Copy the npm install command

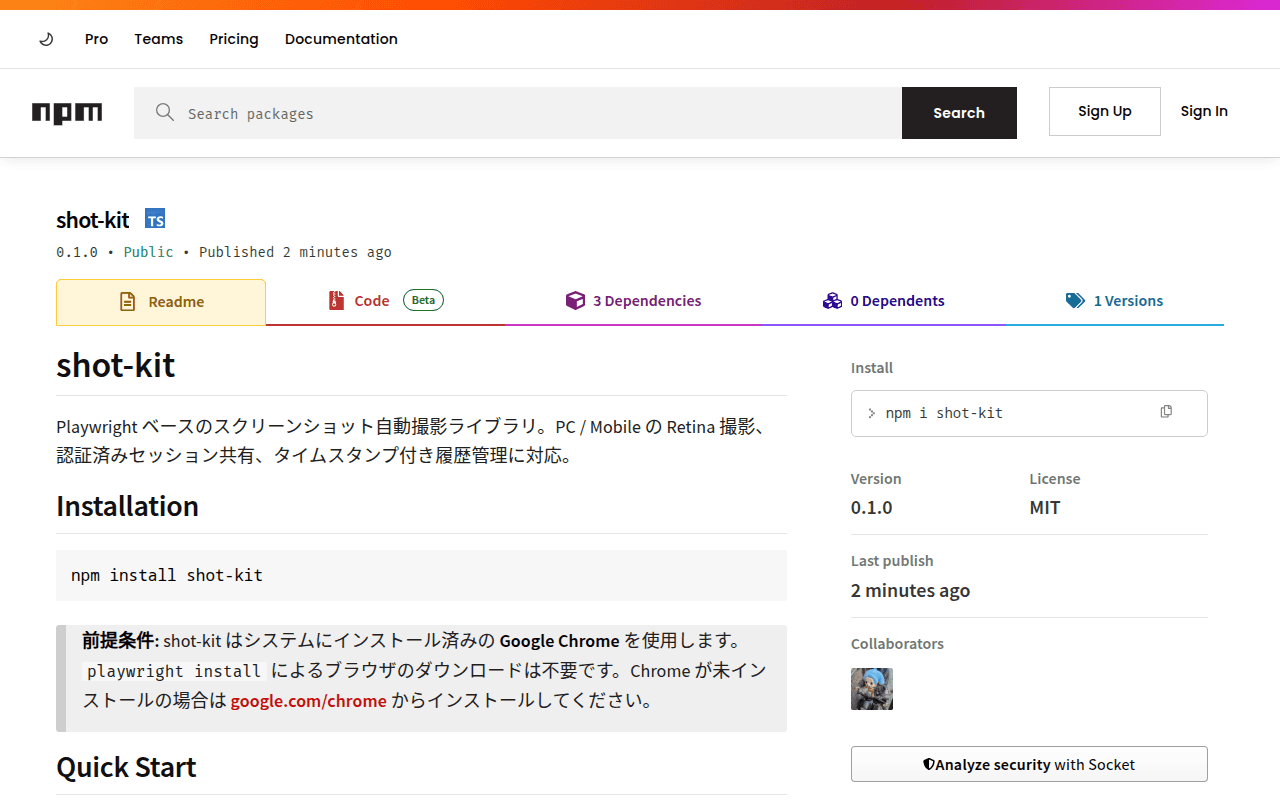1166,412
